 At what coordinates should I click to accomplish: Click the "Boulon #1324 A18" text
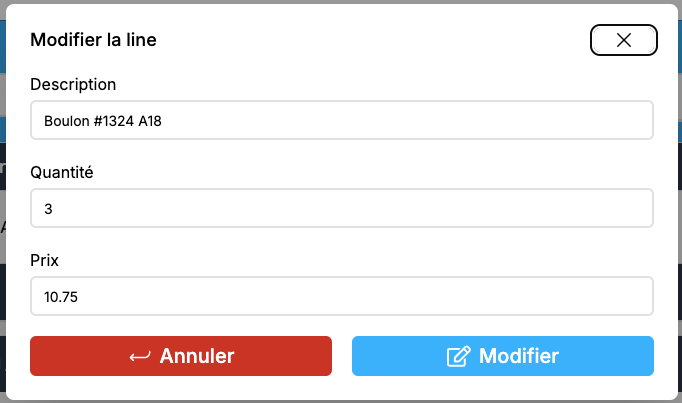(x=103, y=121)
